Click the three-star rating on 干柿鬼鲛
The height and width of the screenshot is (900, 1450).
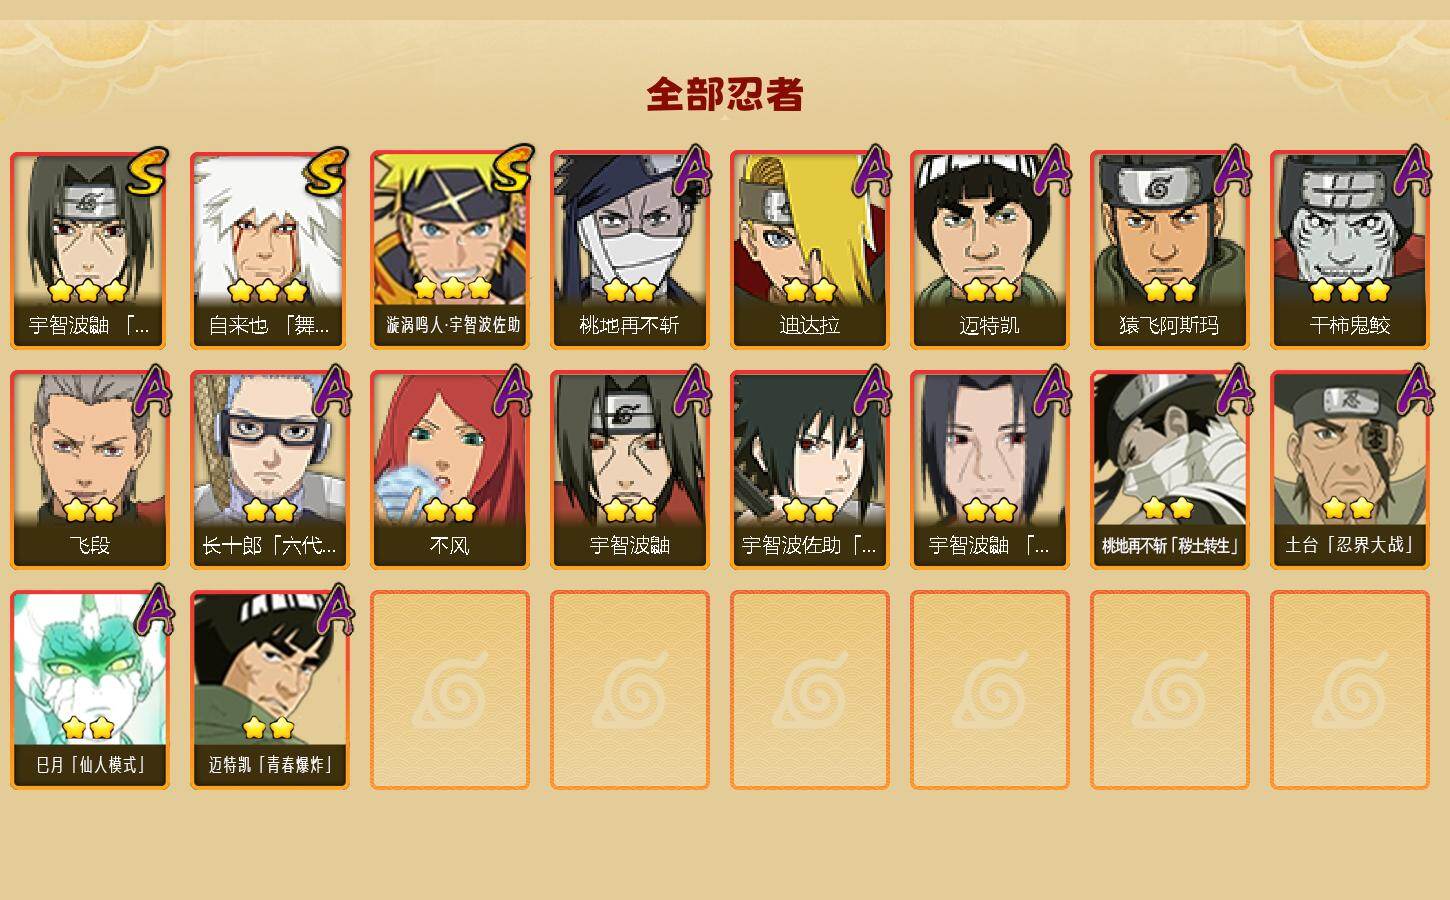click(1350, 290)
